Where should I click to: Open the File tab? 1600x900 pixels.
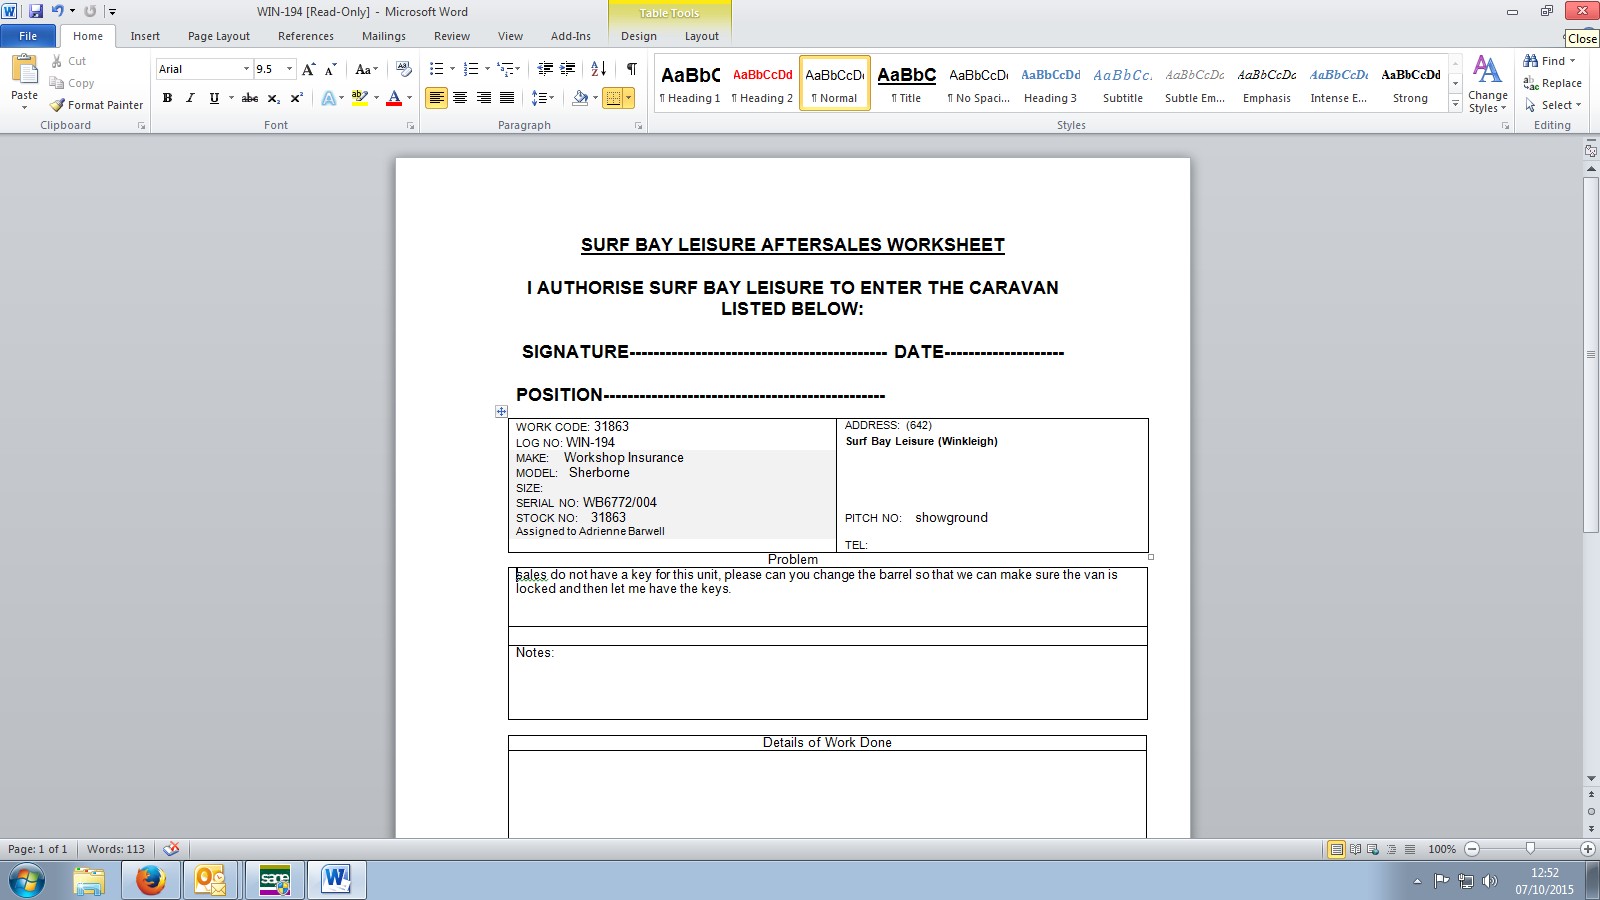(x=28, y=36)
